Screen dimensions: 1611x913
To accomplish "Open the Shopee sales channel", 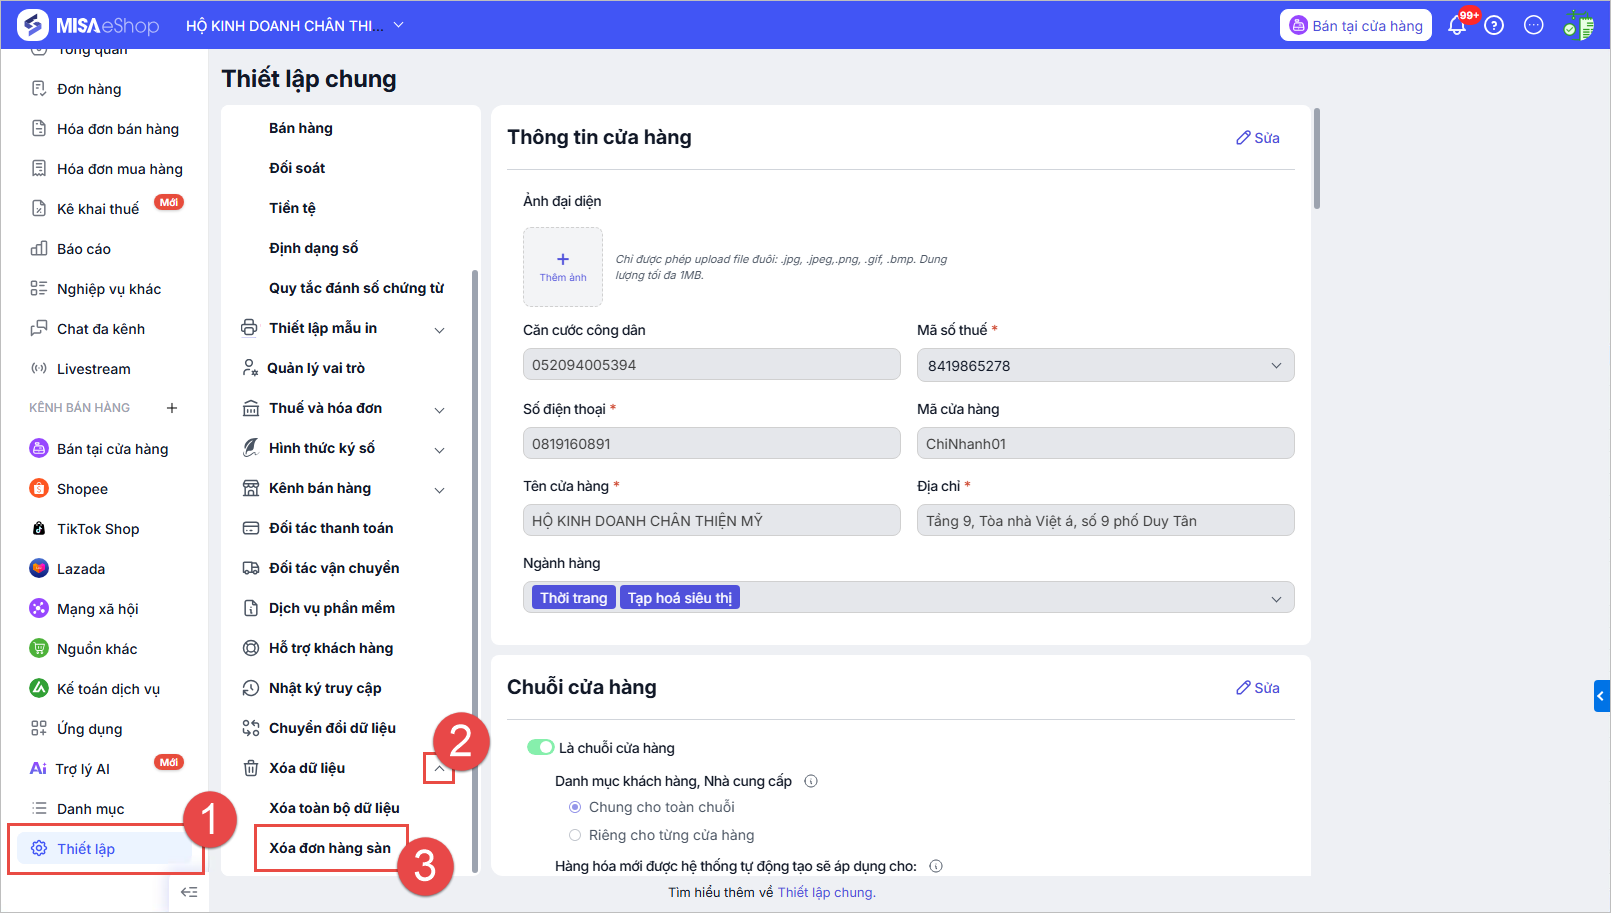I will click(82, 489).
